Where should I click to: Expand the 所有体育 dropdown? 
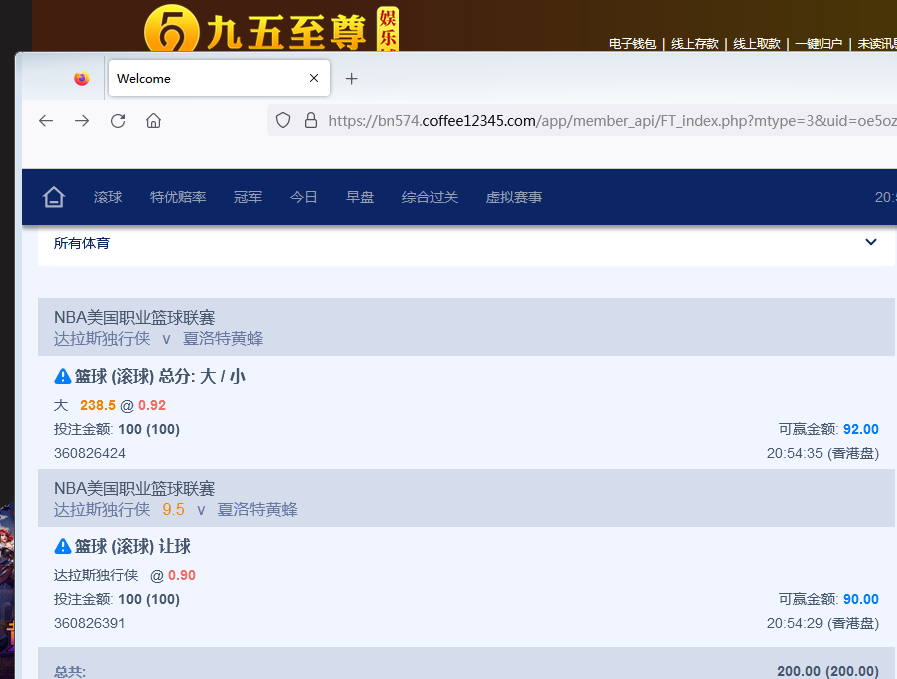coord(466,245)
